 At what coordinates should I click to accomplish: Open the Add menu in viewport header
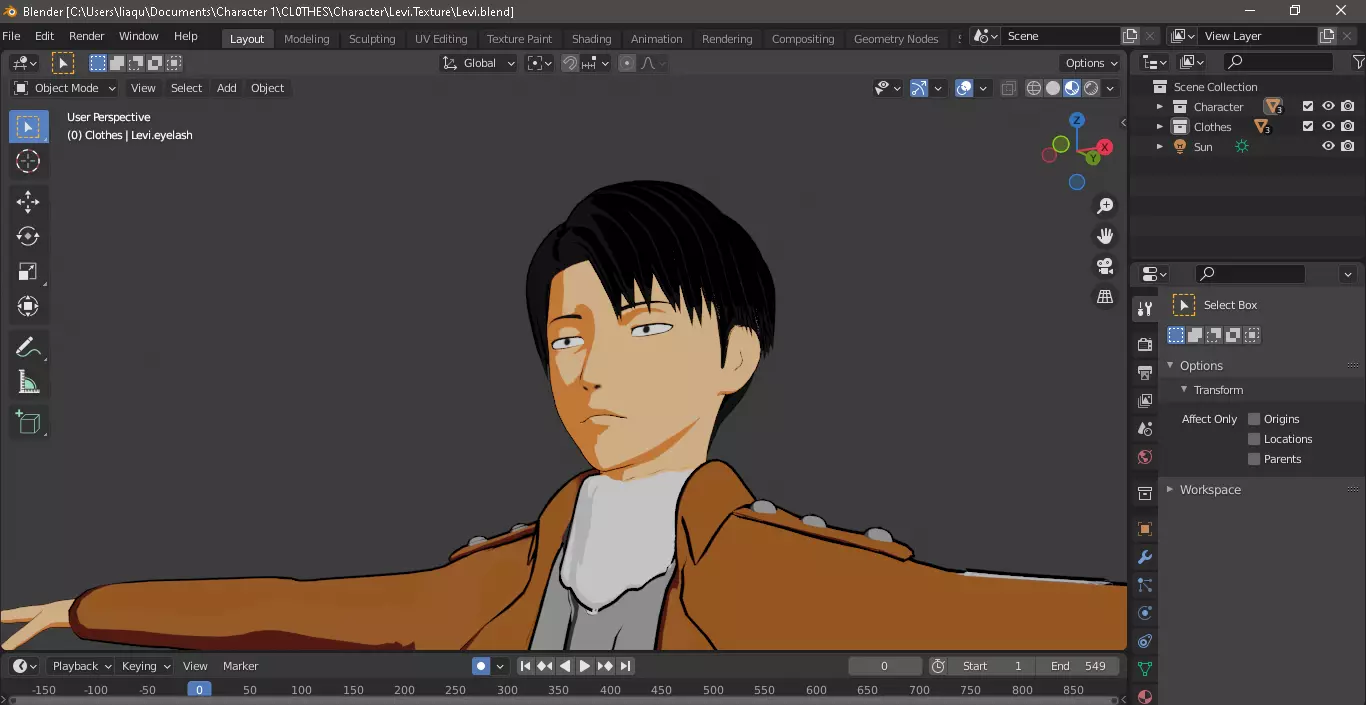tap(227, 88)
